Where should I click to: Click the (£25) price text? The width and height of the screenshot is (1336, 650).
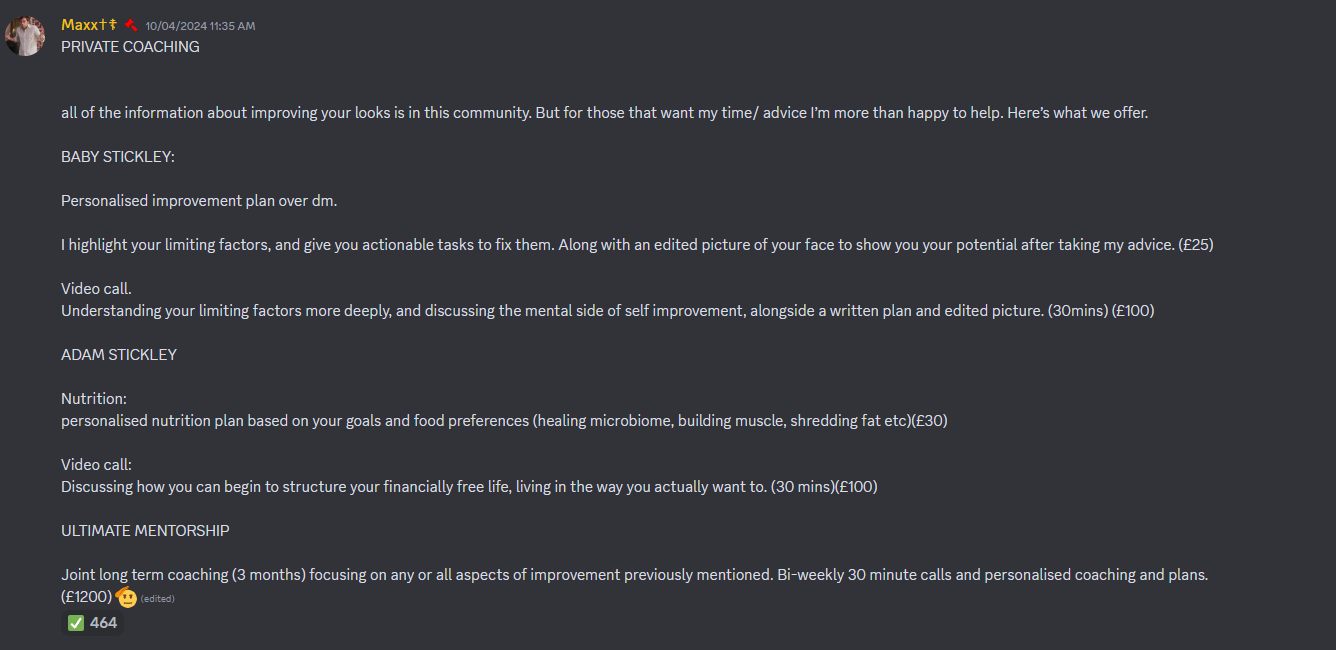[x=1195, y=245]
